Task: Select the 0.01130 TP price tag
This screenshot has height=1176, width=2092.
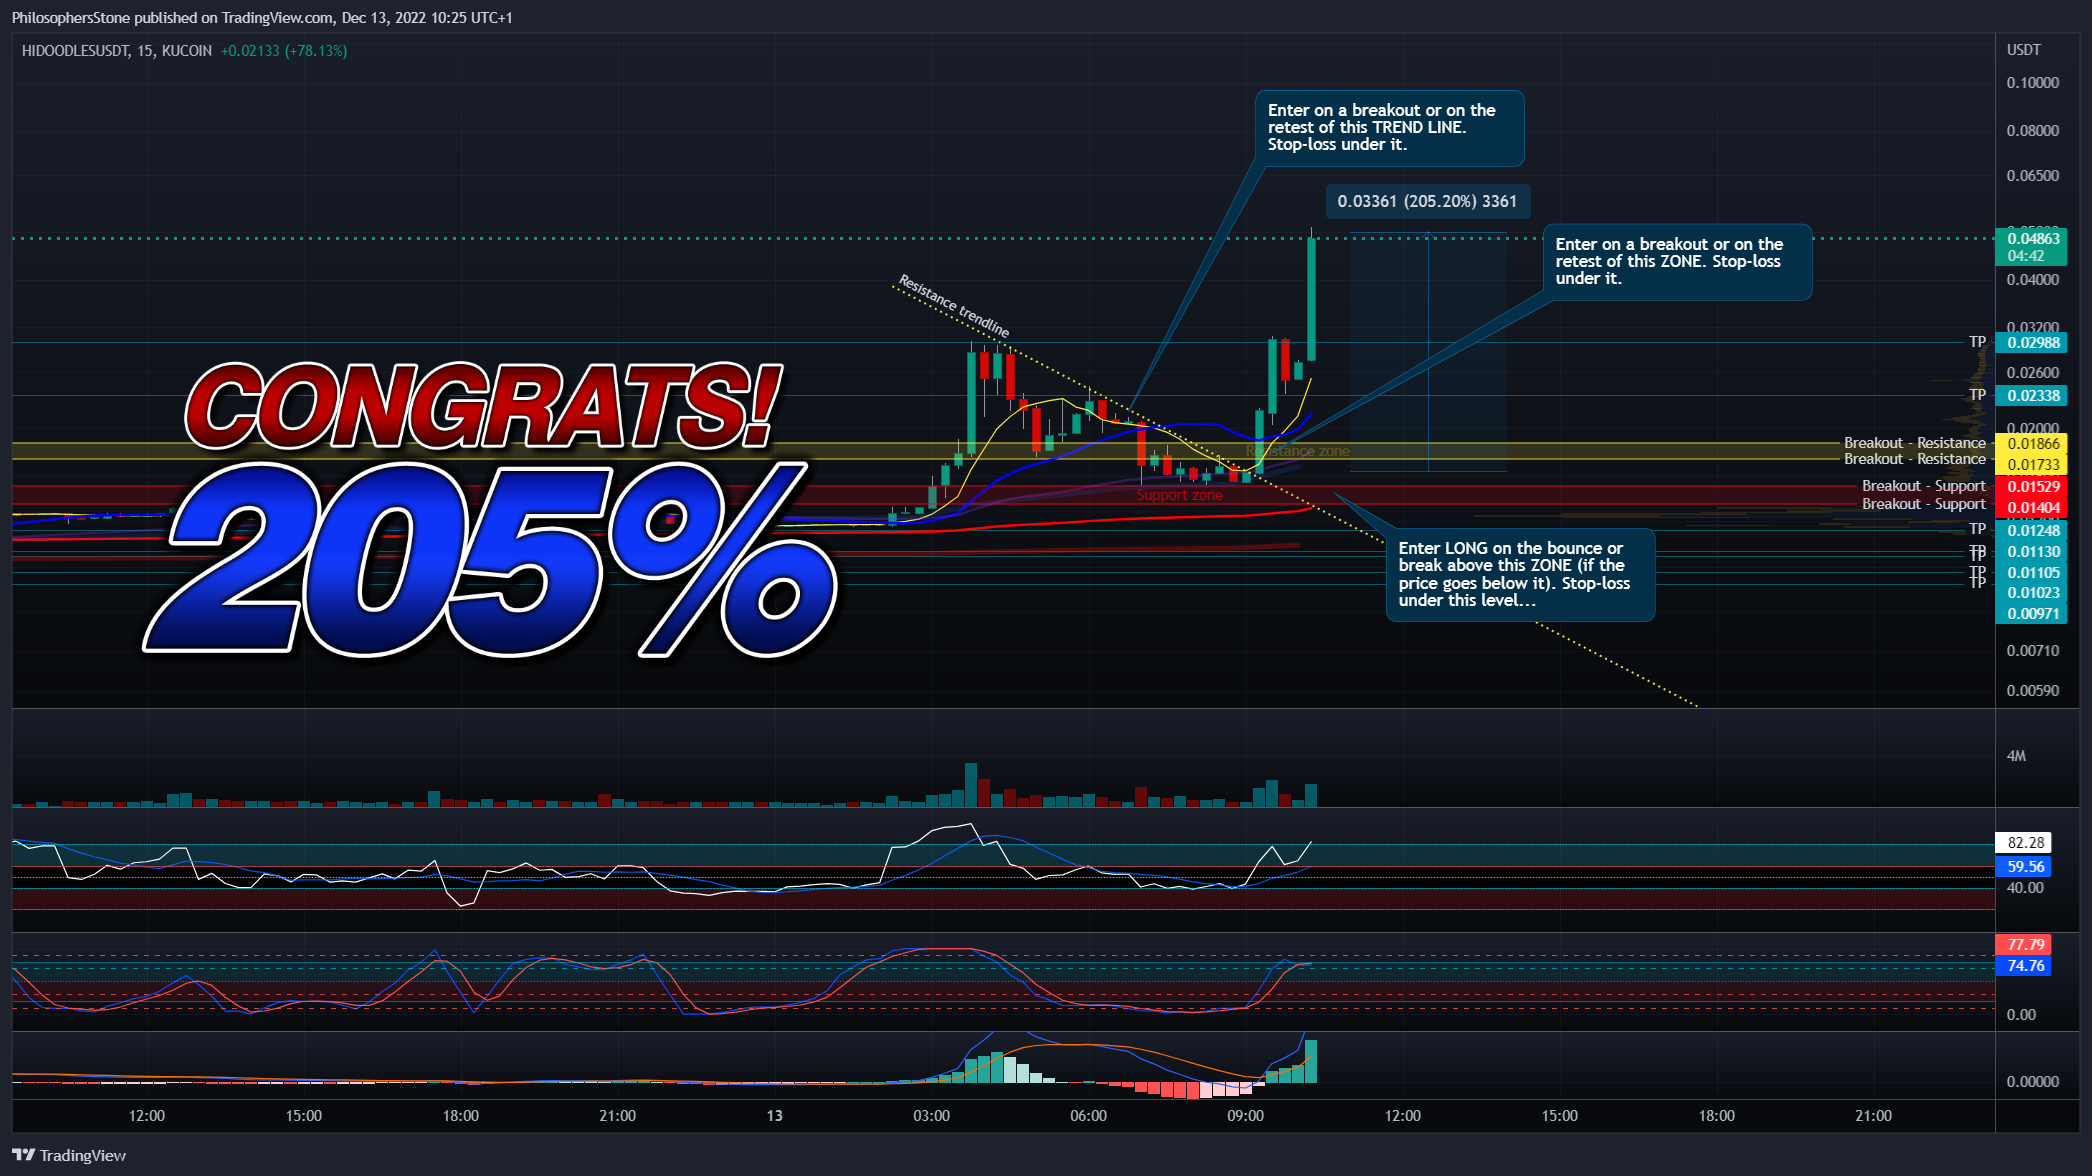Action: pos(2033,552)
